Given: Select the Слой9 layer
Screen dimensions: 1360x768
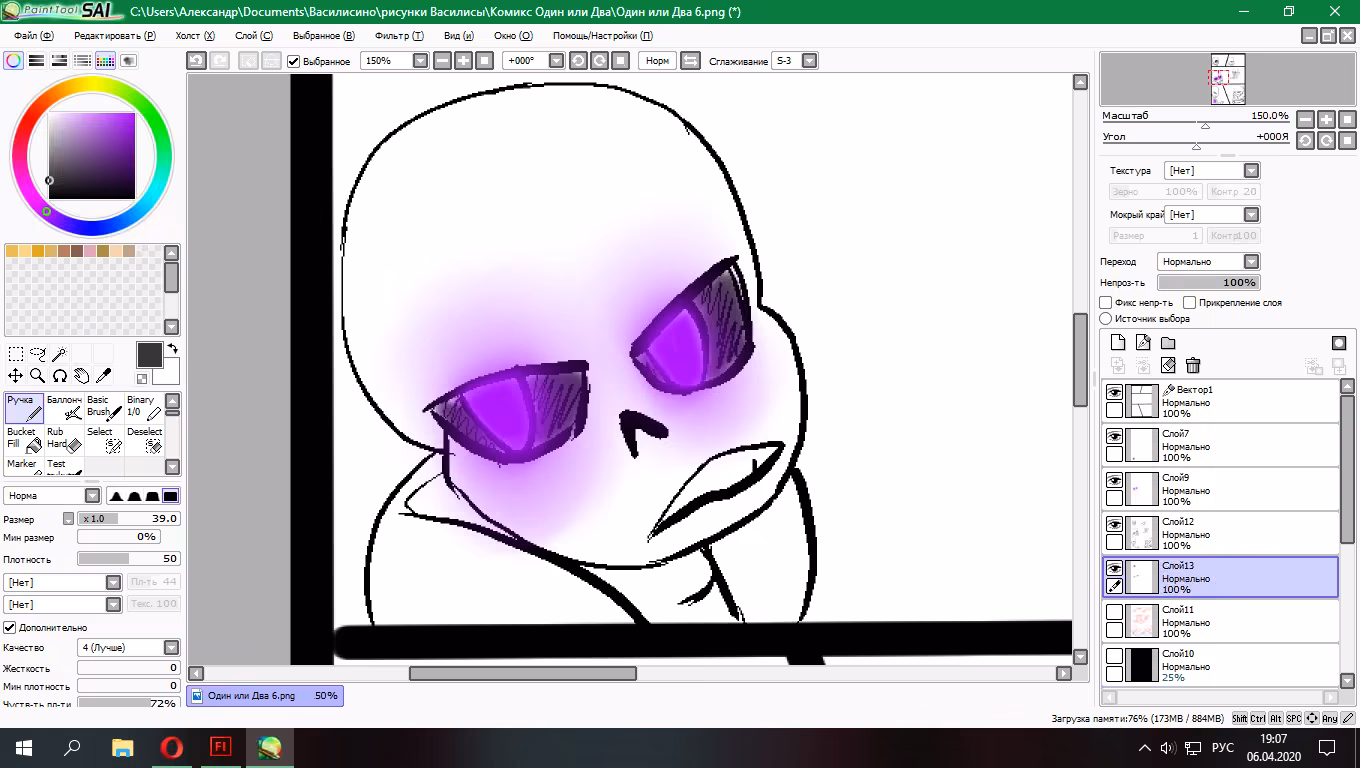Looking at the screenshot, I should (1220, 490).
